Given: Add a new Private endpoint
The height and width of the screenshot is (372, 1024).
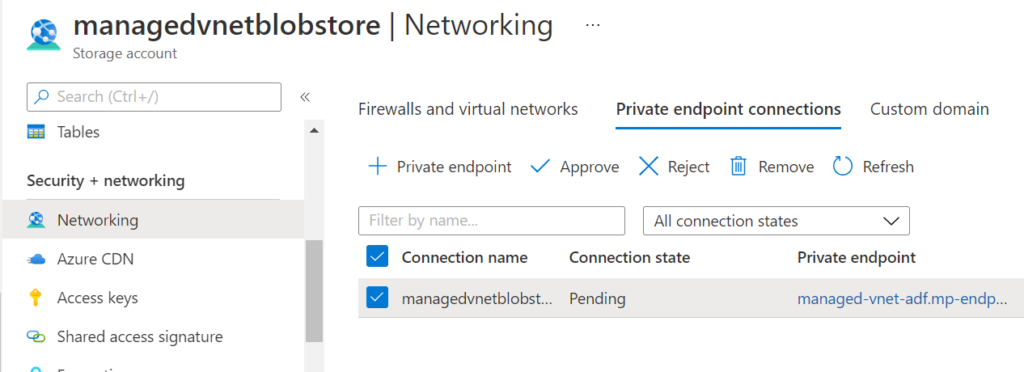Looking at the screenshot, I should [440, 166].
